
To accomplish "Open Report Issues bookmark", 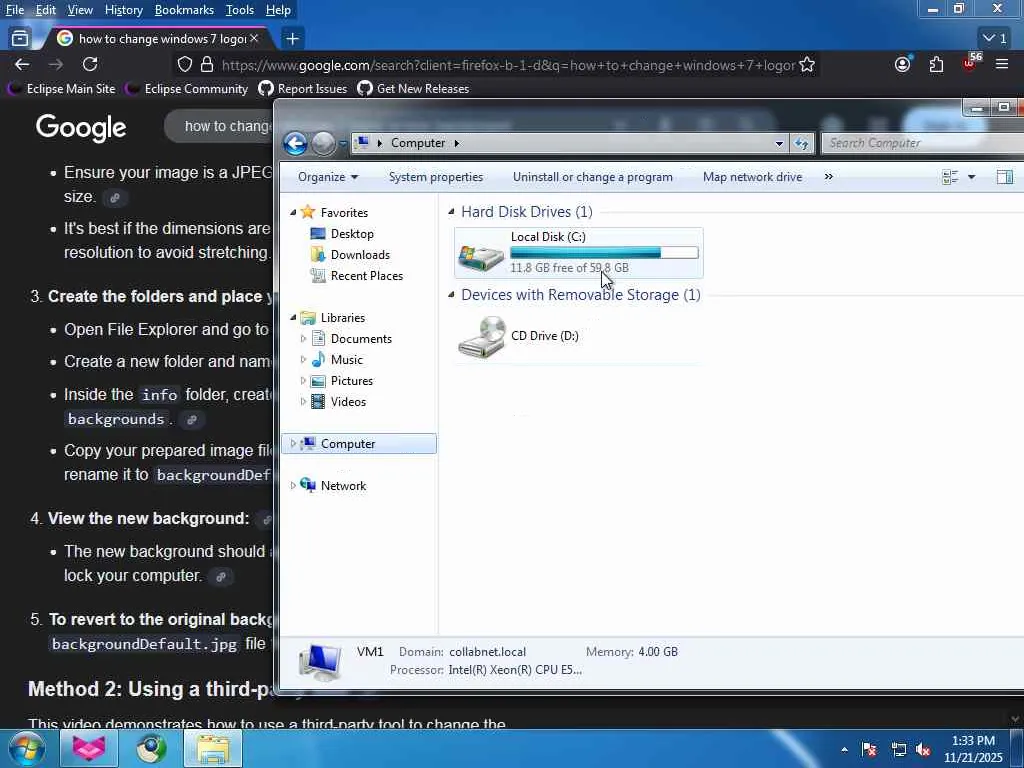I will click(x=303, y=89).
